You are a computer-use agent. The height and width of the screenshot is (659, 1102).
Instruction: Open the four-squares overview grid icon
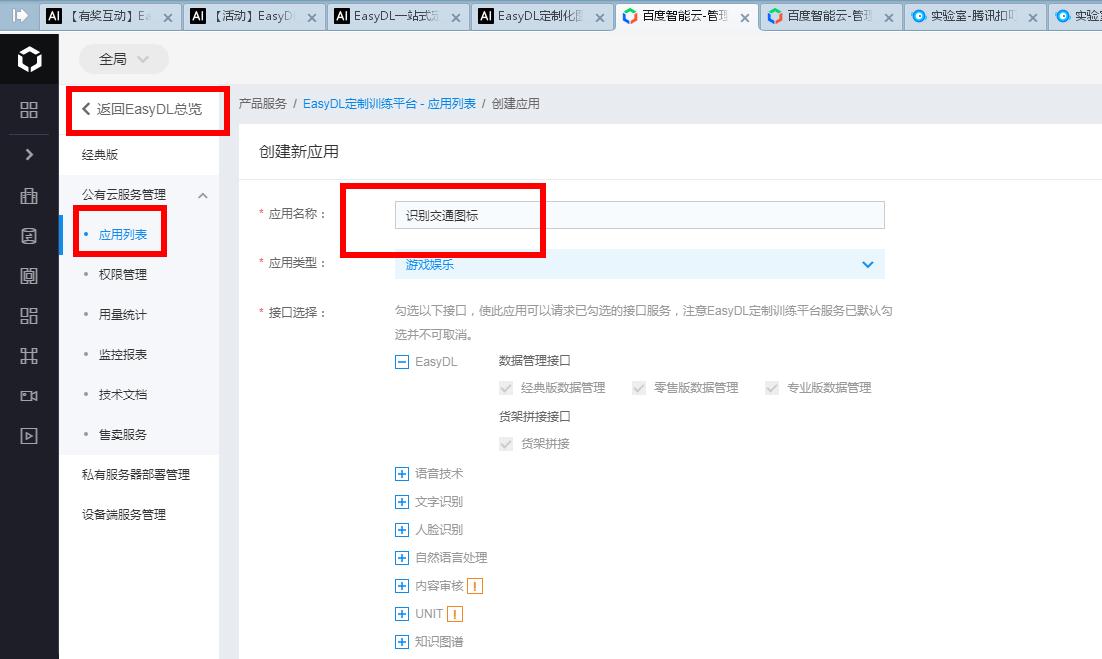[x=29, y=110]
